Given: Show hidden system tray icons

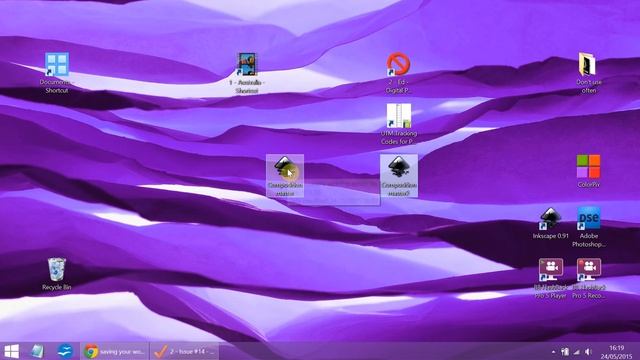Looking at the screenshot, I should coord(553,351).
